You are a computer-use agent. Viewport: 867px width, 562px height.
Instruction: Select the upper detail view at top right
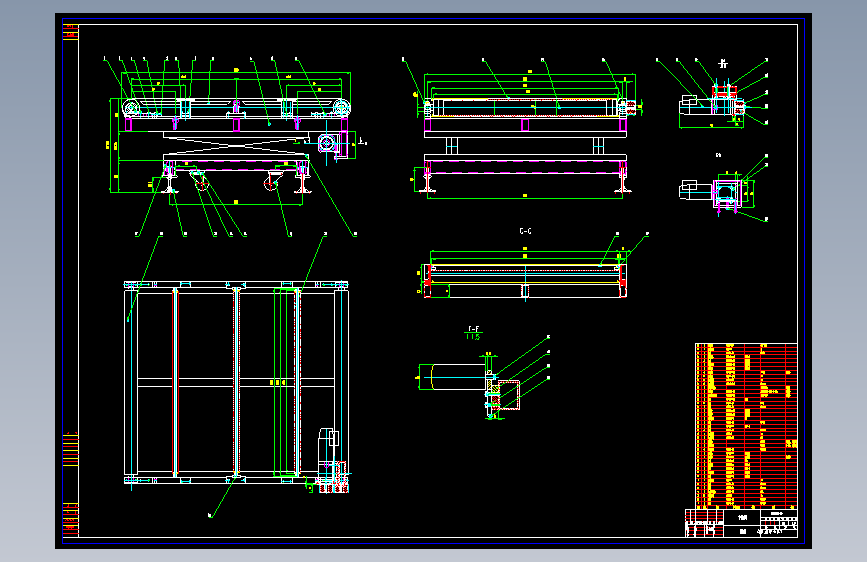(x=713, y=103)
